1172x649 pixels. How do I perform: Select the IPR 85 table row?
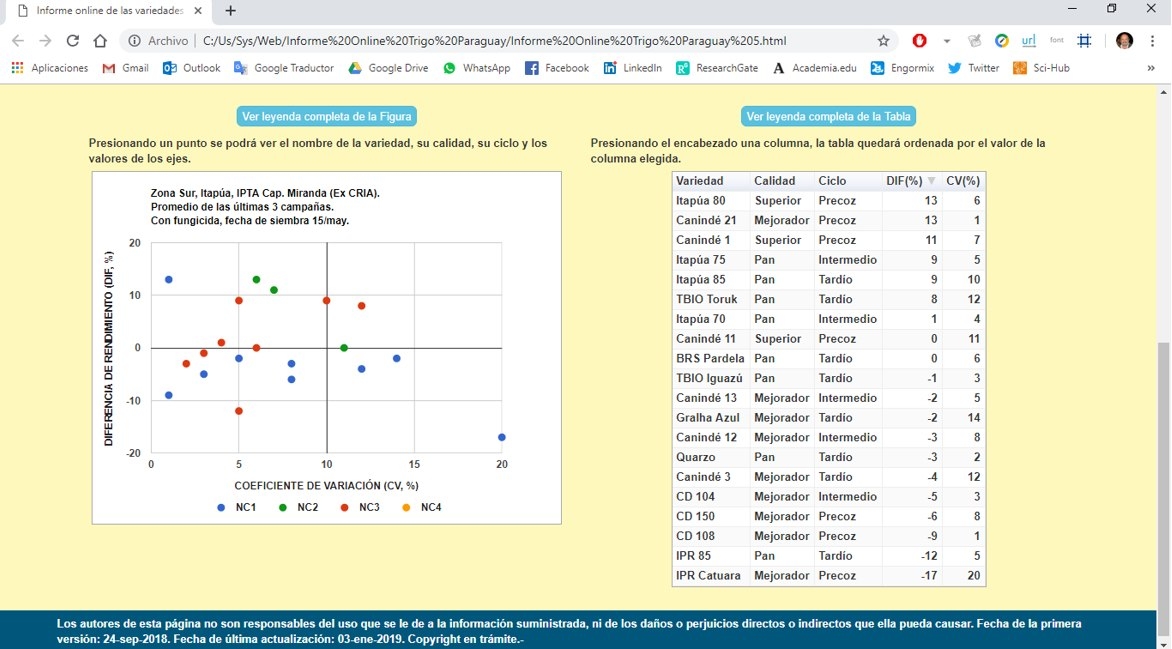828,556
